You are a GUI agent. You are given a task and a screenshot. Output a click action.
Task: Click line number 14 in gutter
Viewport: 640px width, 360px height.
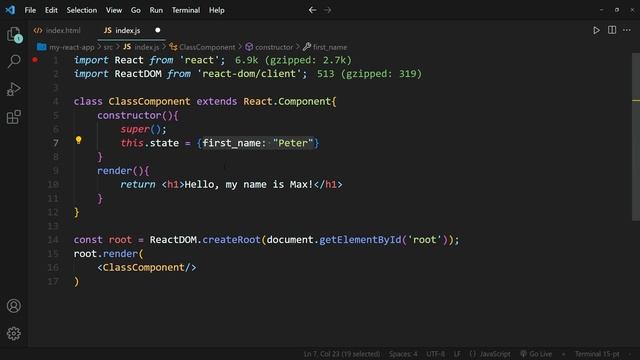53,240
